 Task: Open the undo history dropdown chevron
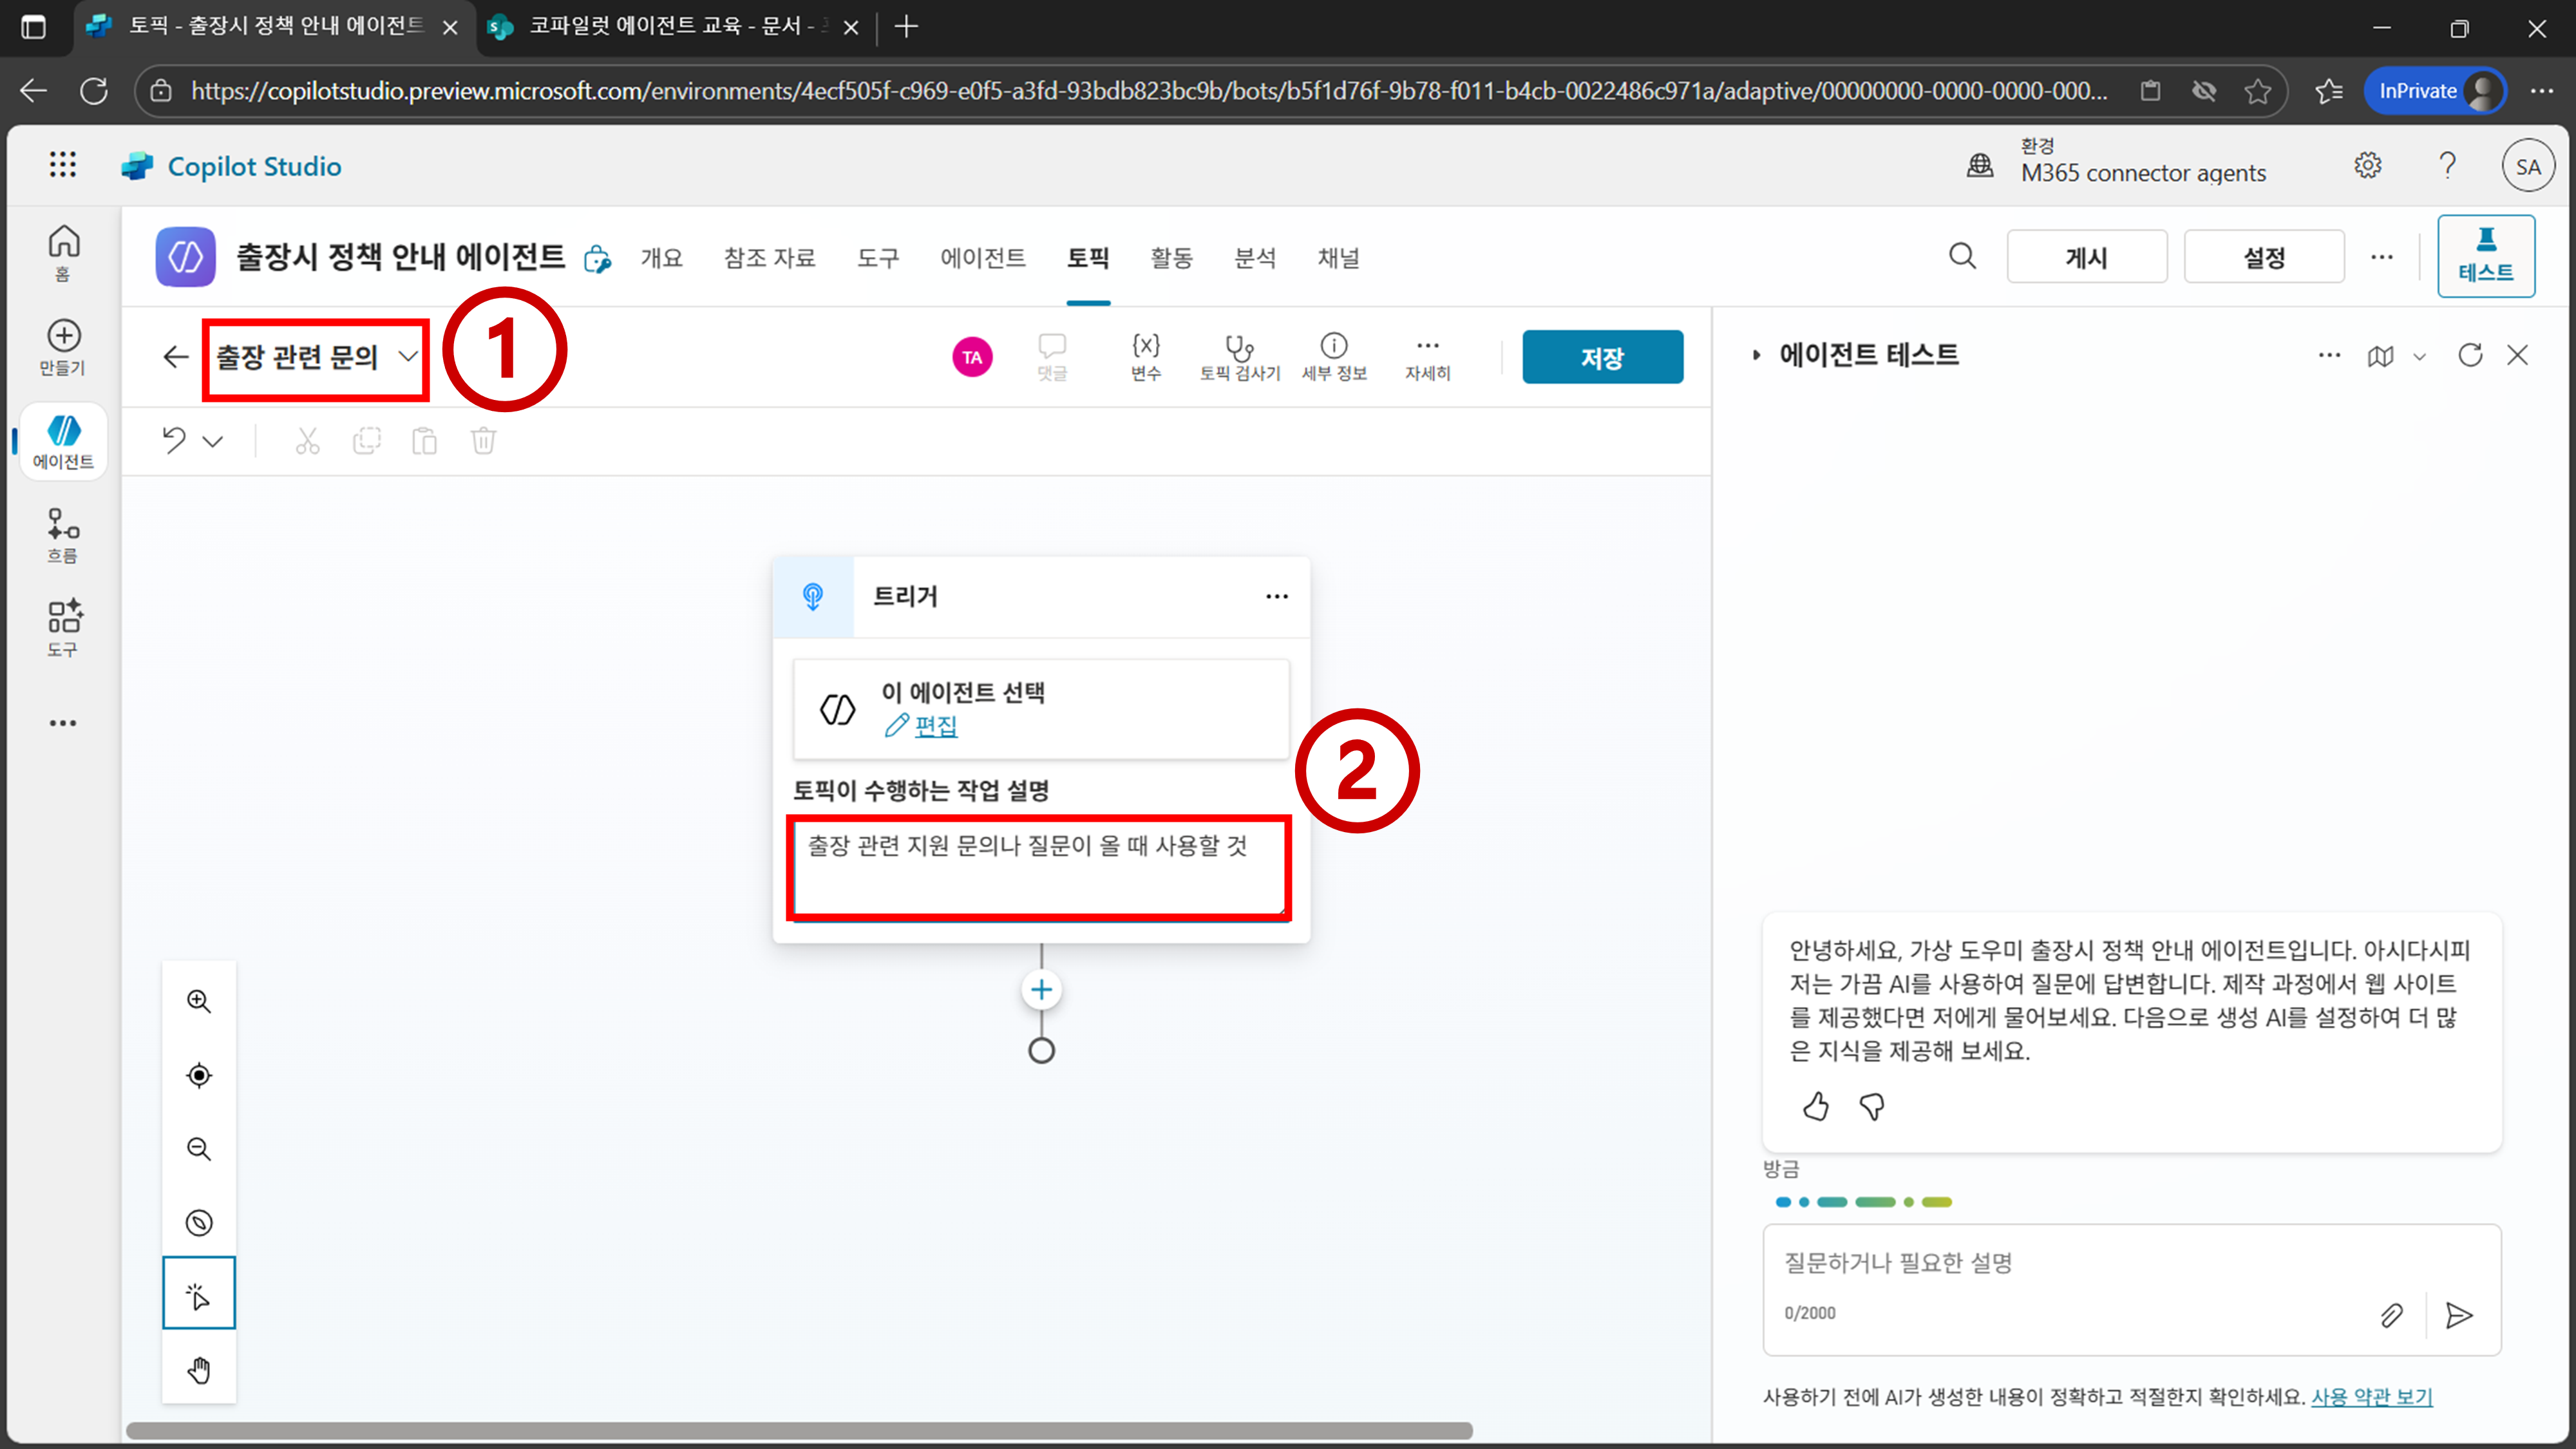[x=213, y=441]
